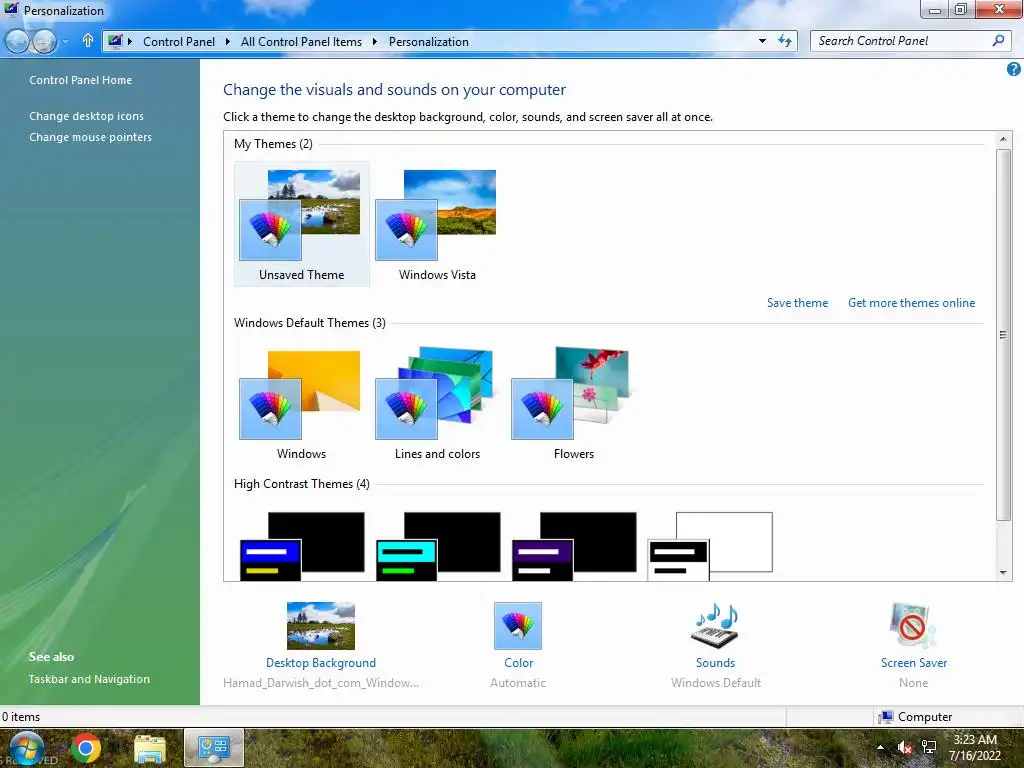
Task: Click the network tray icon
Action: click(929, 747)
